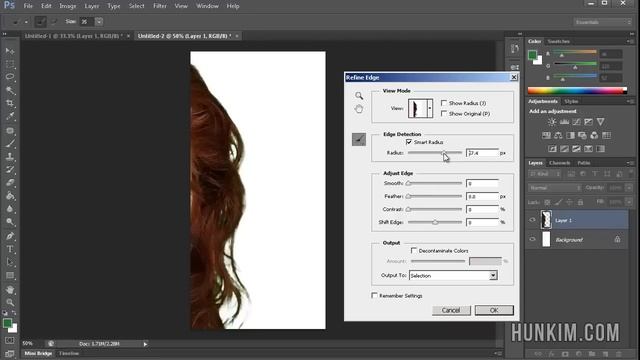Open the Essentials workspace dropdown
Viewport: 640px width, 360px height.
[x=602, y=22]
